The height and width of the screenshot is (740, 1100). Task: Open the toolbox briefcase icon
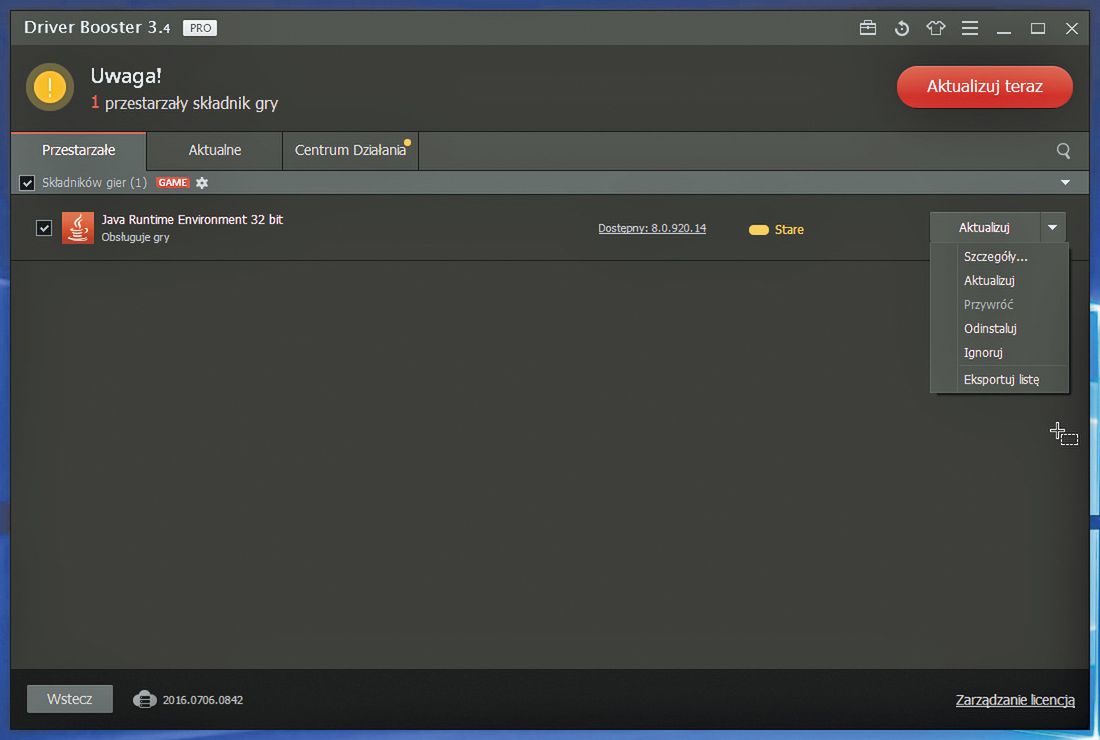(868, 28)
